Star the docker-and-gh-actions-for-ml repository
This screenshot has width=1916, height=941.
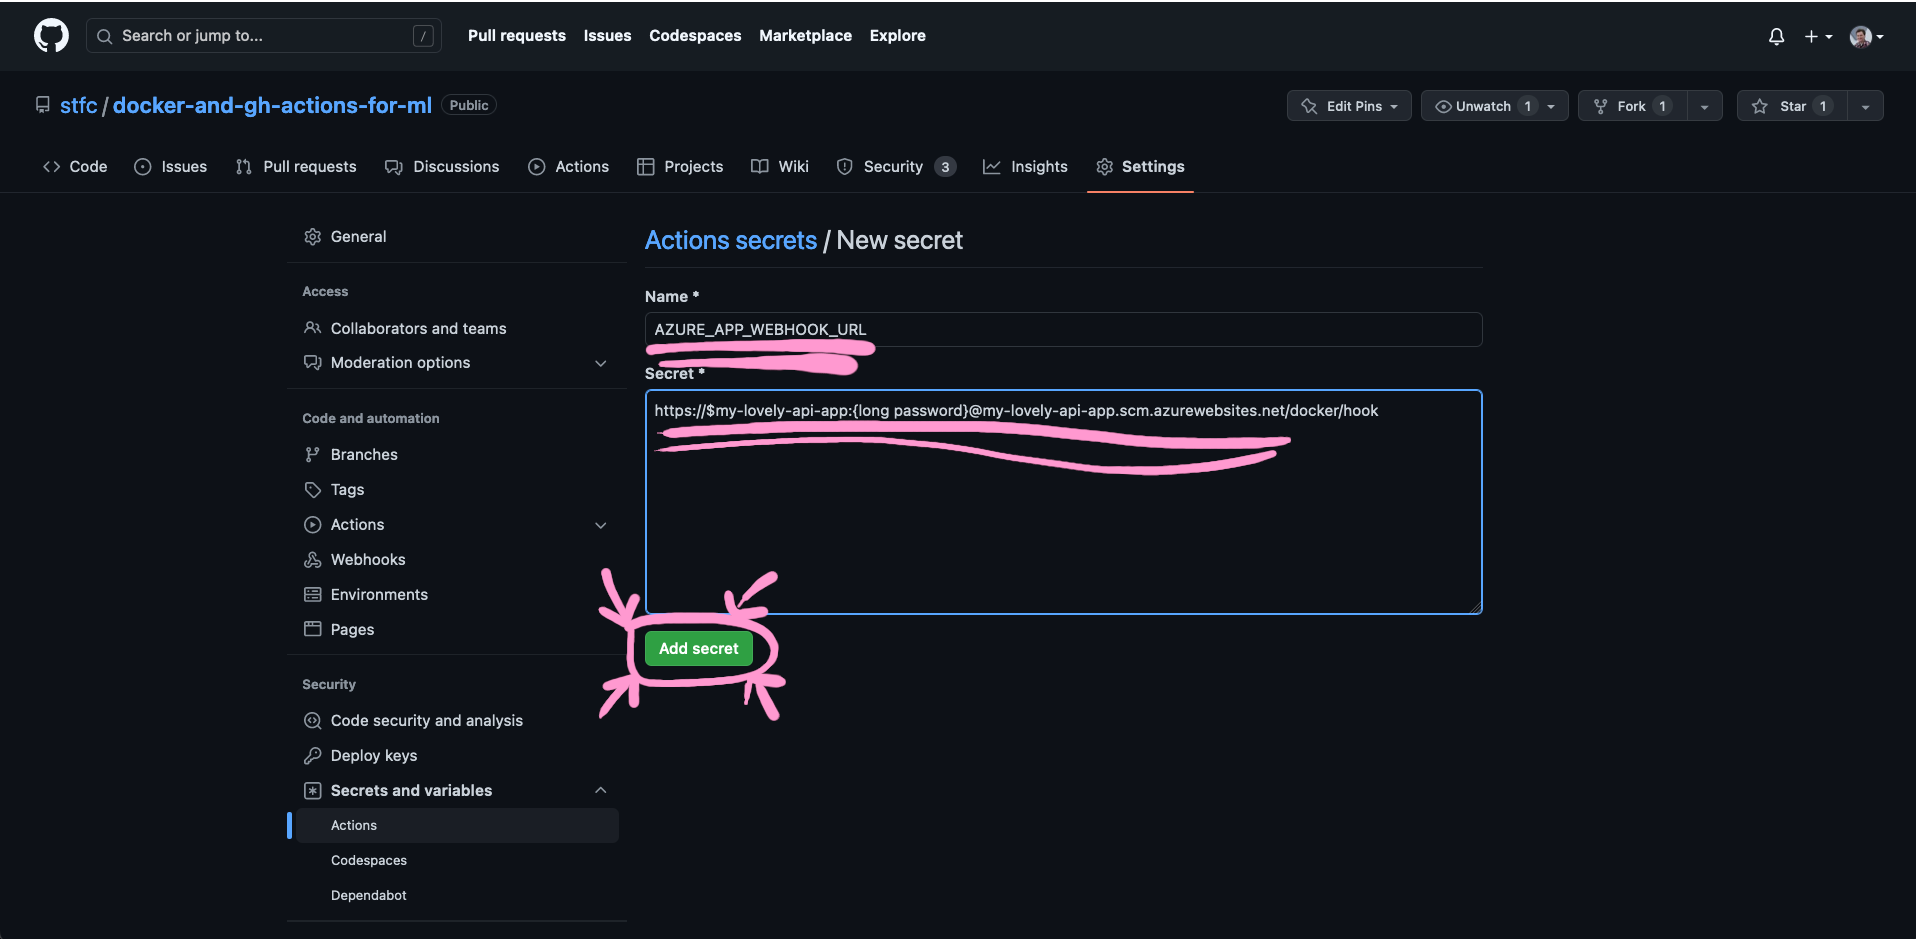point(1791,105)
